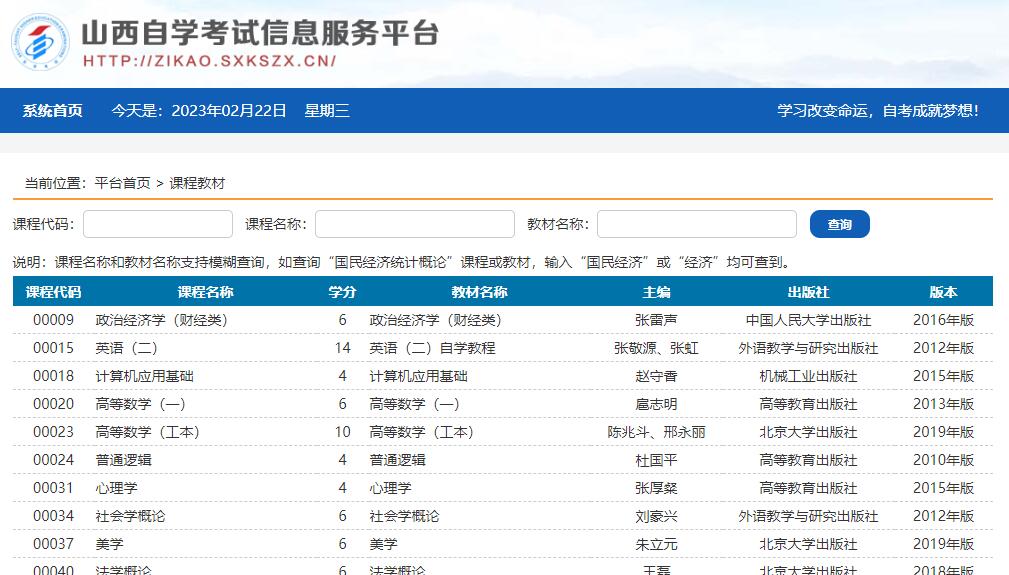Click 计算机应用基础 in course name column
Viewport: 1009px width, 575px height.
(x=144, y=376)
